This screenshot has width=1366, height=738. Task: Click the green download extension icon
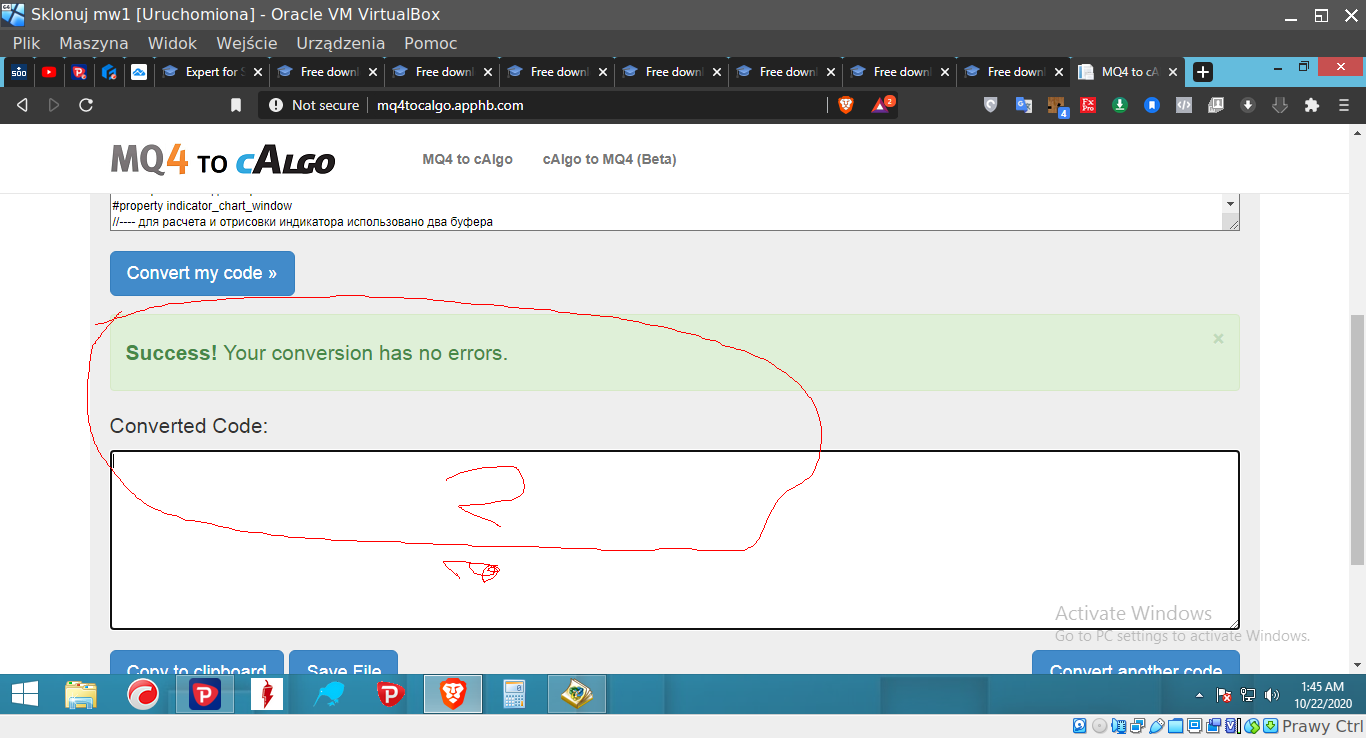click(1120, 105)
